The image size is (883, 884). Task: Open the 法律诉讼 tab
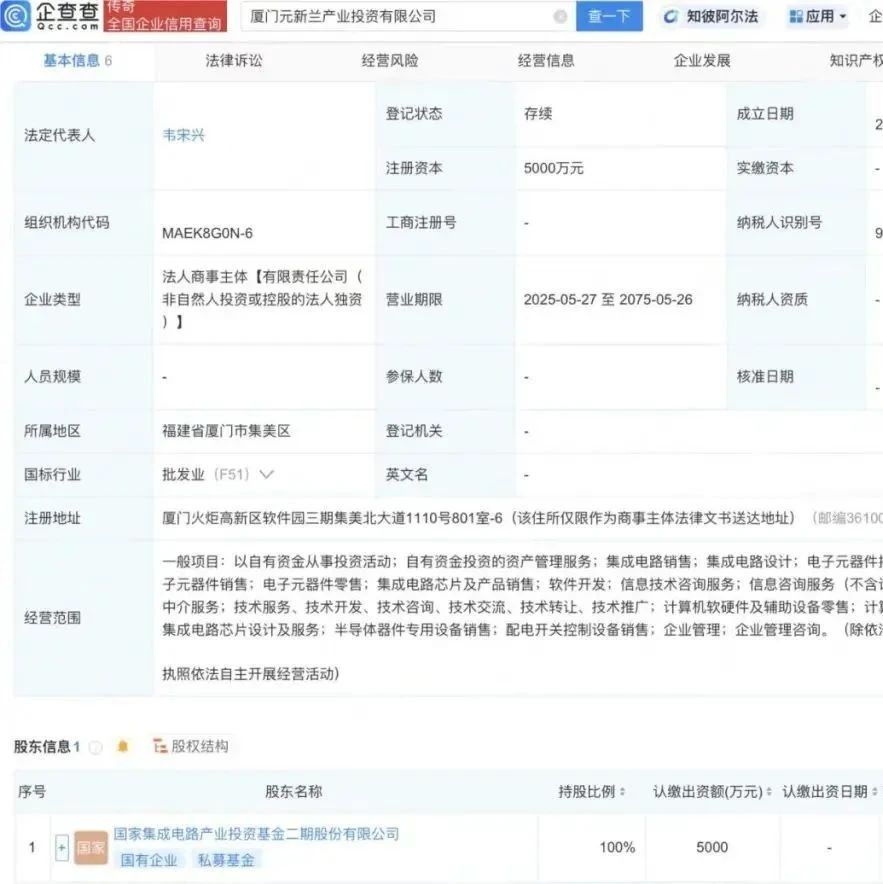(x=233, y=60)
